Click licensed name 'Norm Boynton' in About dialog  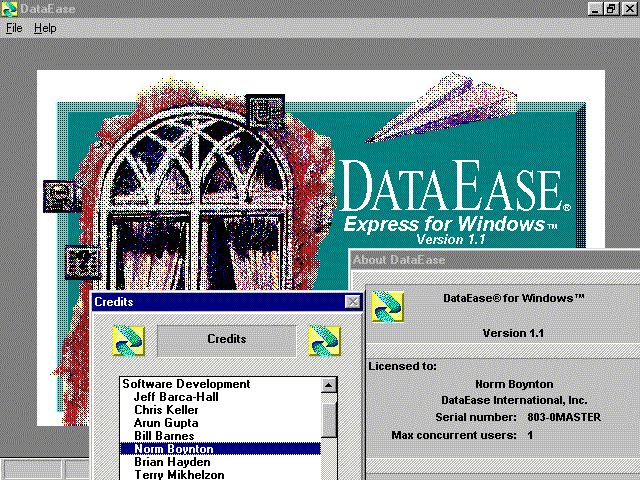(514, 384)
